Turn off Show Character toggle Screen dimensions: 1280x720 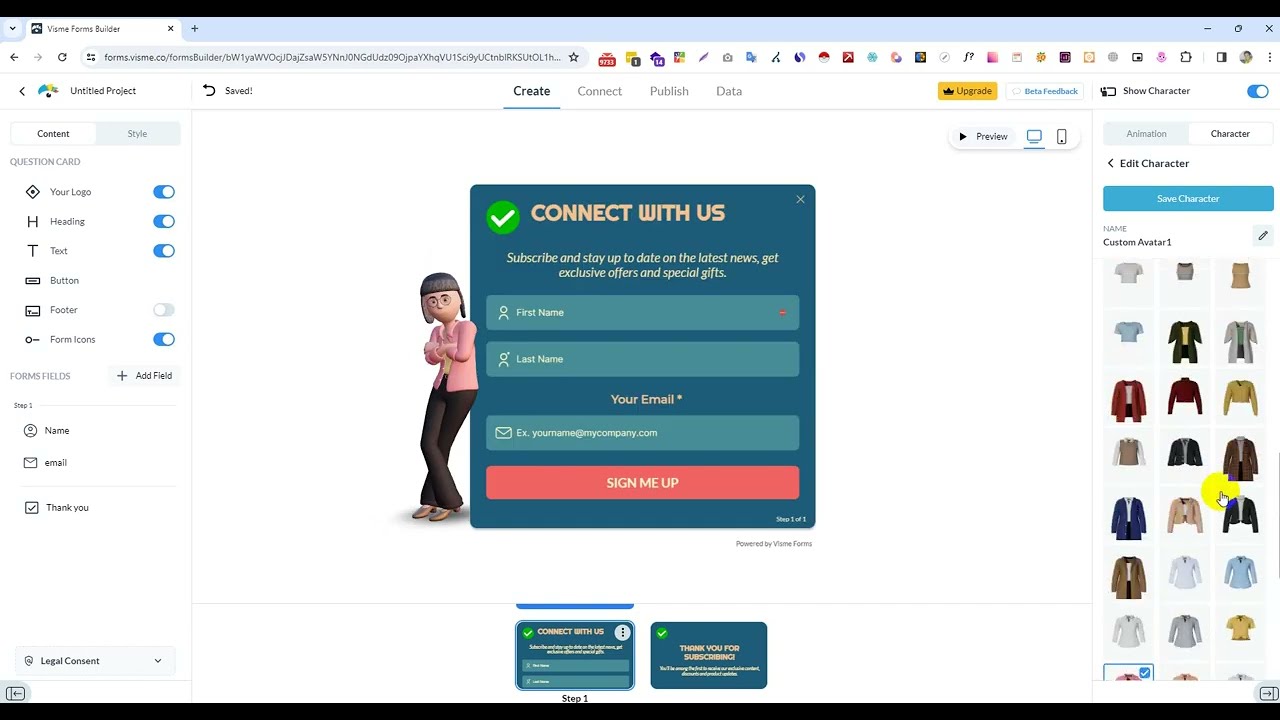point(1258,91)
